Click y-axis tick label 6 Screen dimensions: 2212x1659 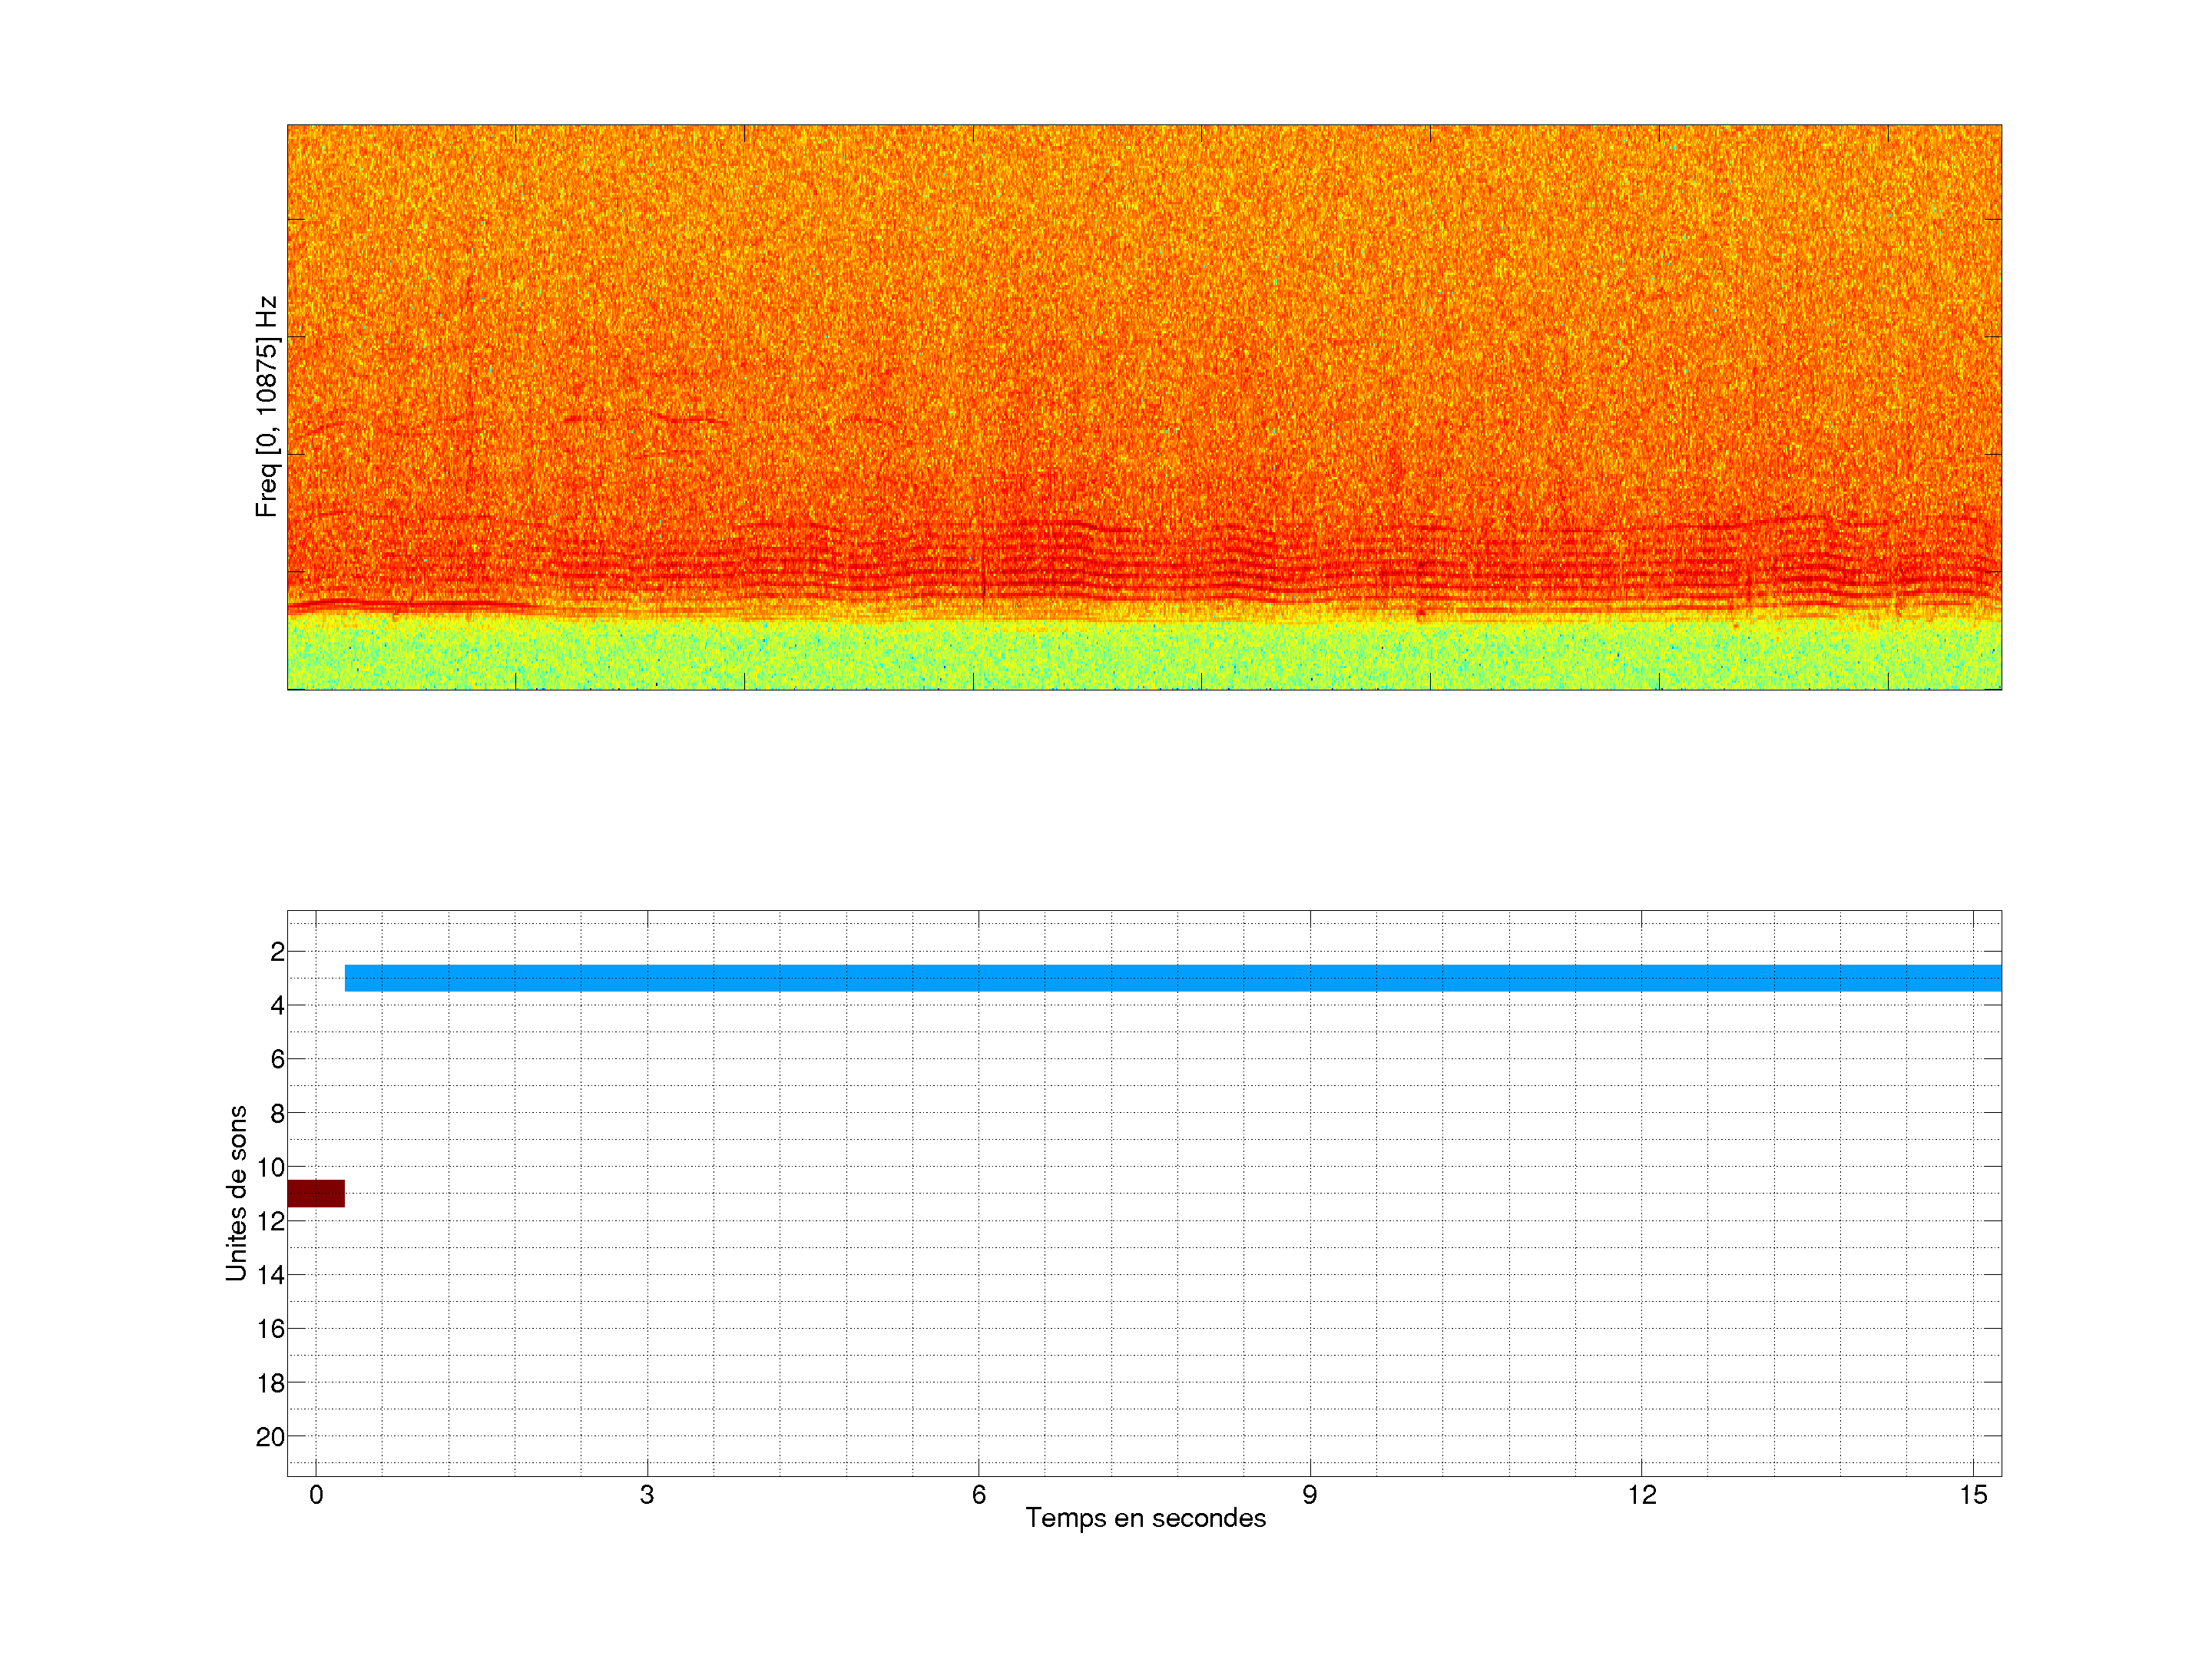tap(277, 1059)
